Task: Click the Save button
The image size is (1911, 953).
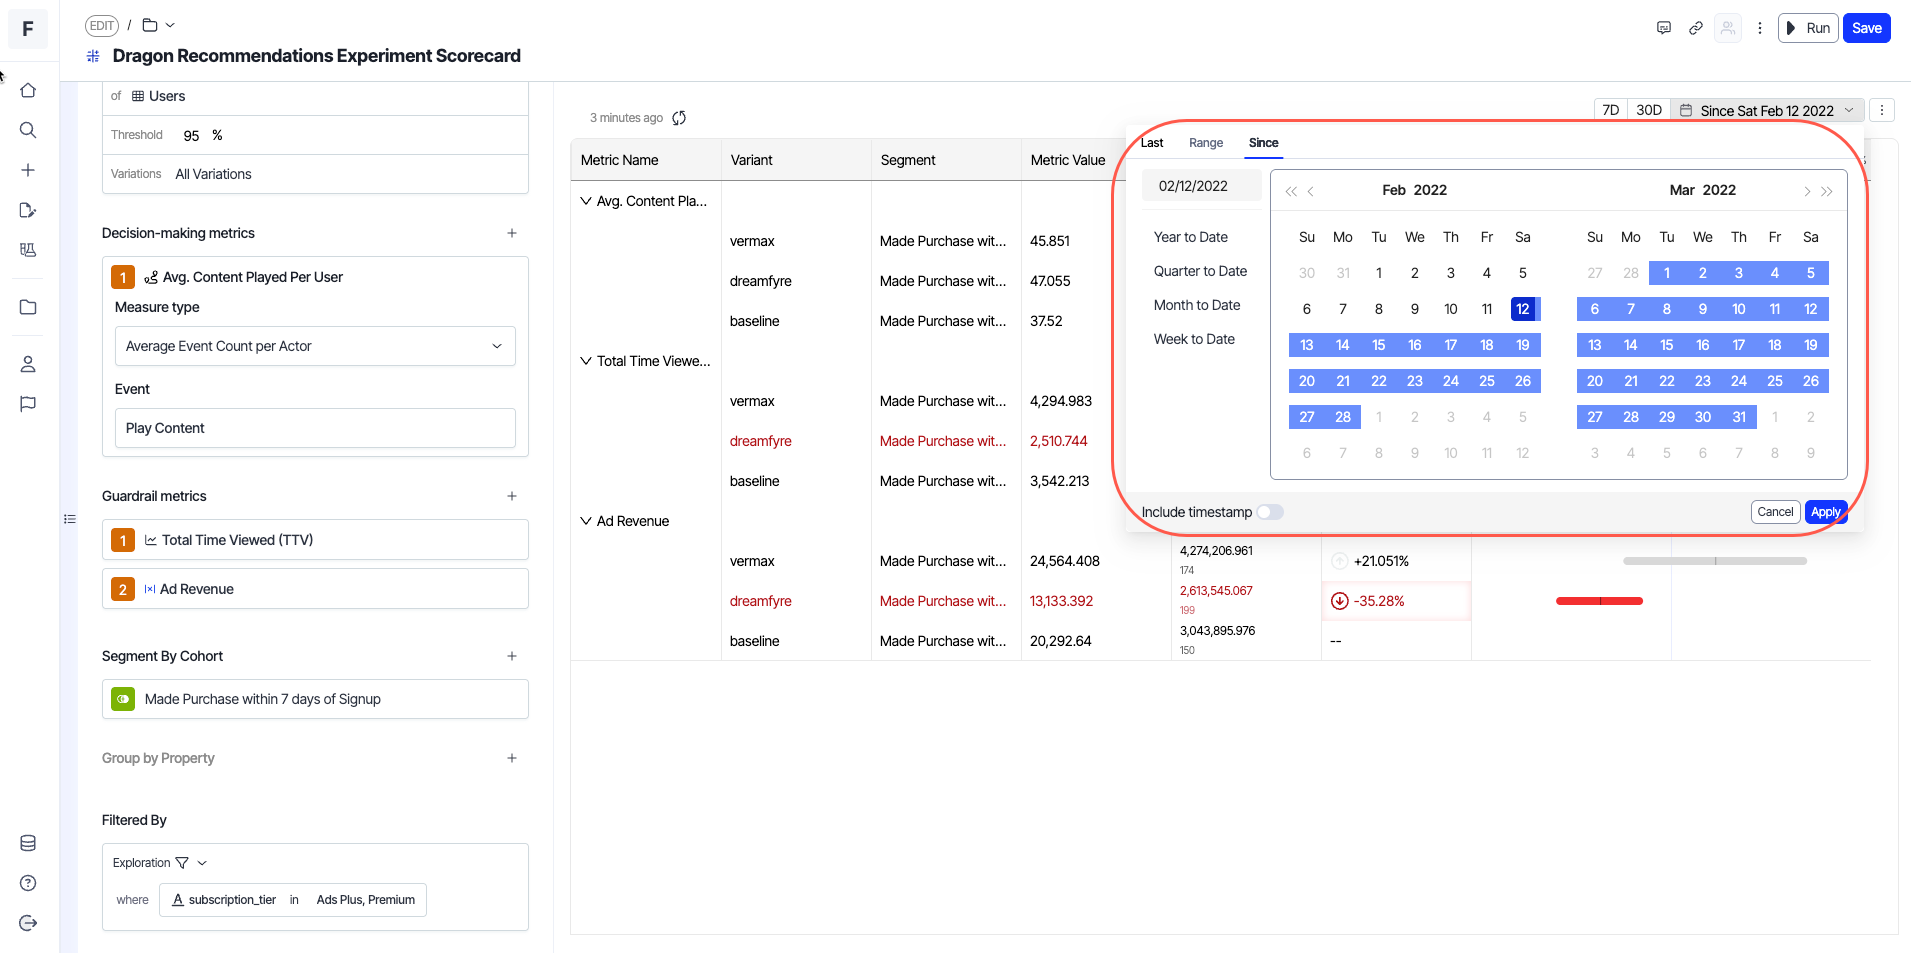Action: tap(1866, 28)
